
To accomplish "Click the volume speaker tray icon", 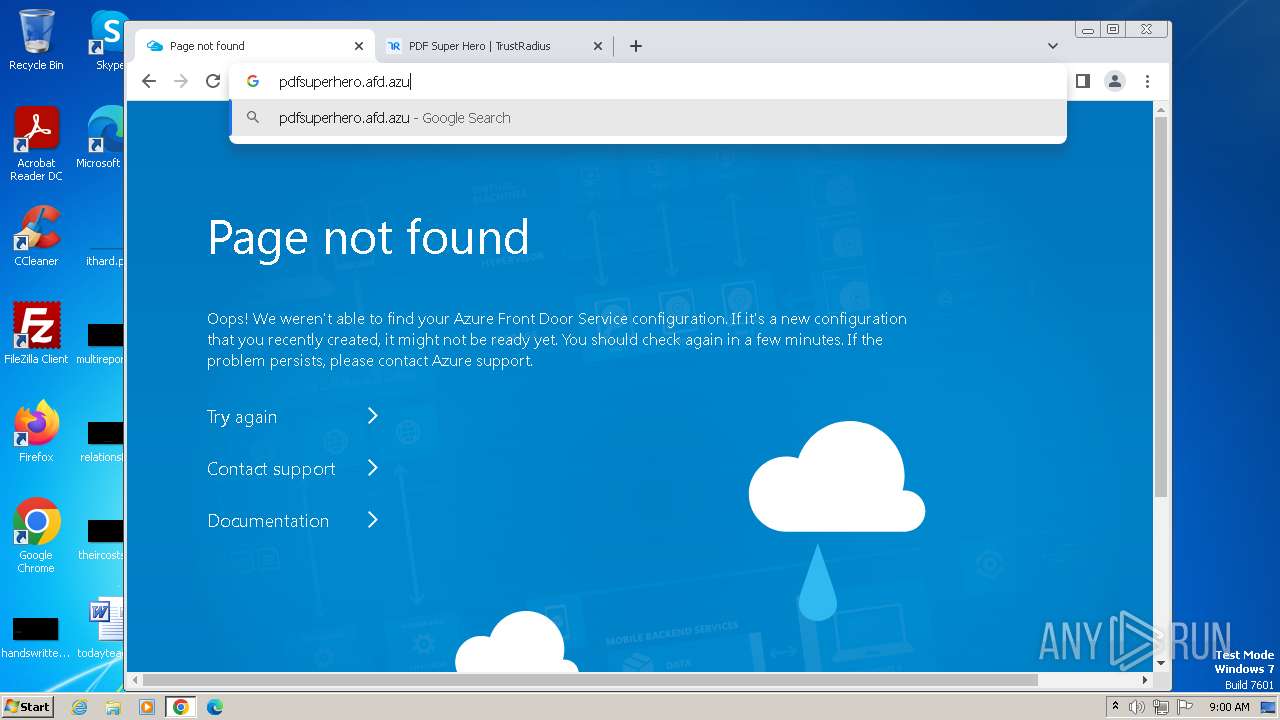I will tap(1137, 707).
